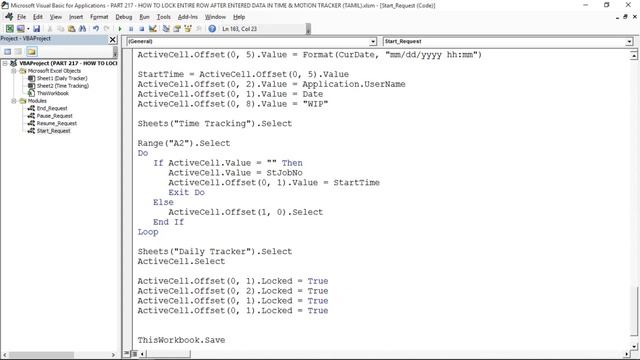
Task: Click the Project panel horizontal scrollbar thumb
Action: pos(42,355)
